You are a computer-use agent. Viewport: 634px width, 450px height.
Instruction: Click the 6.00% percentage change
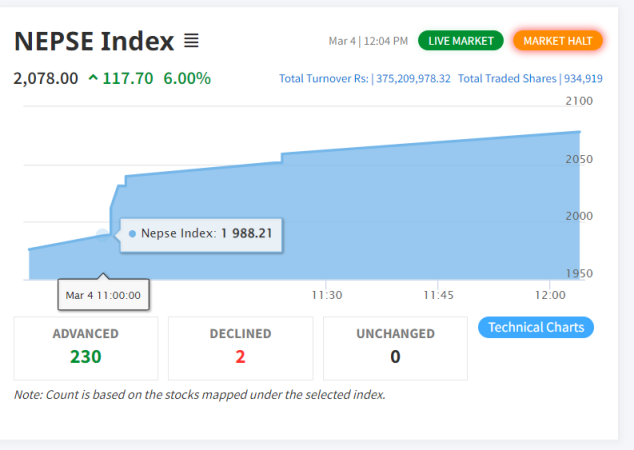click(x=187, y=78)
